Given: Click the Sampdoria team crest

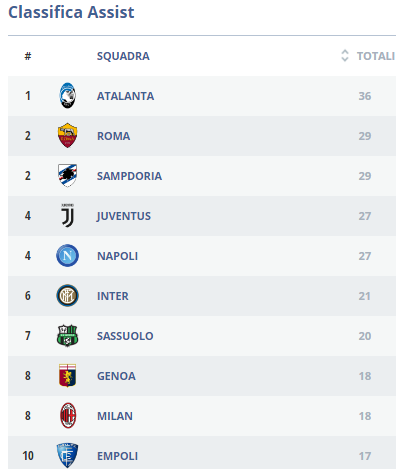Looking at the screenshot, I should (67, 175).
